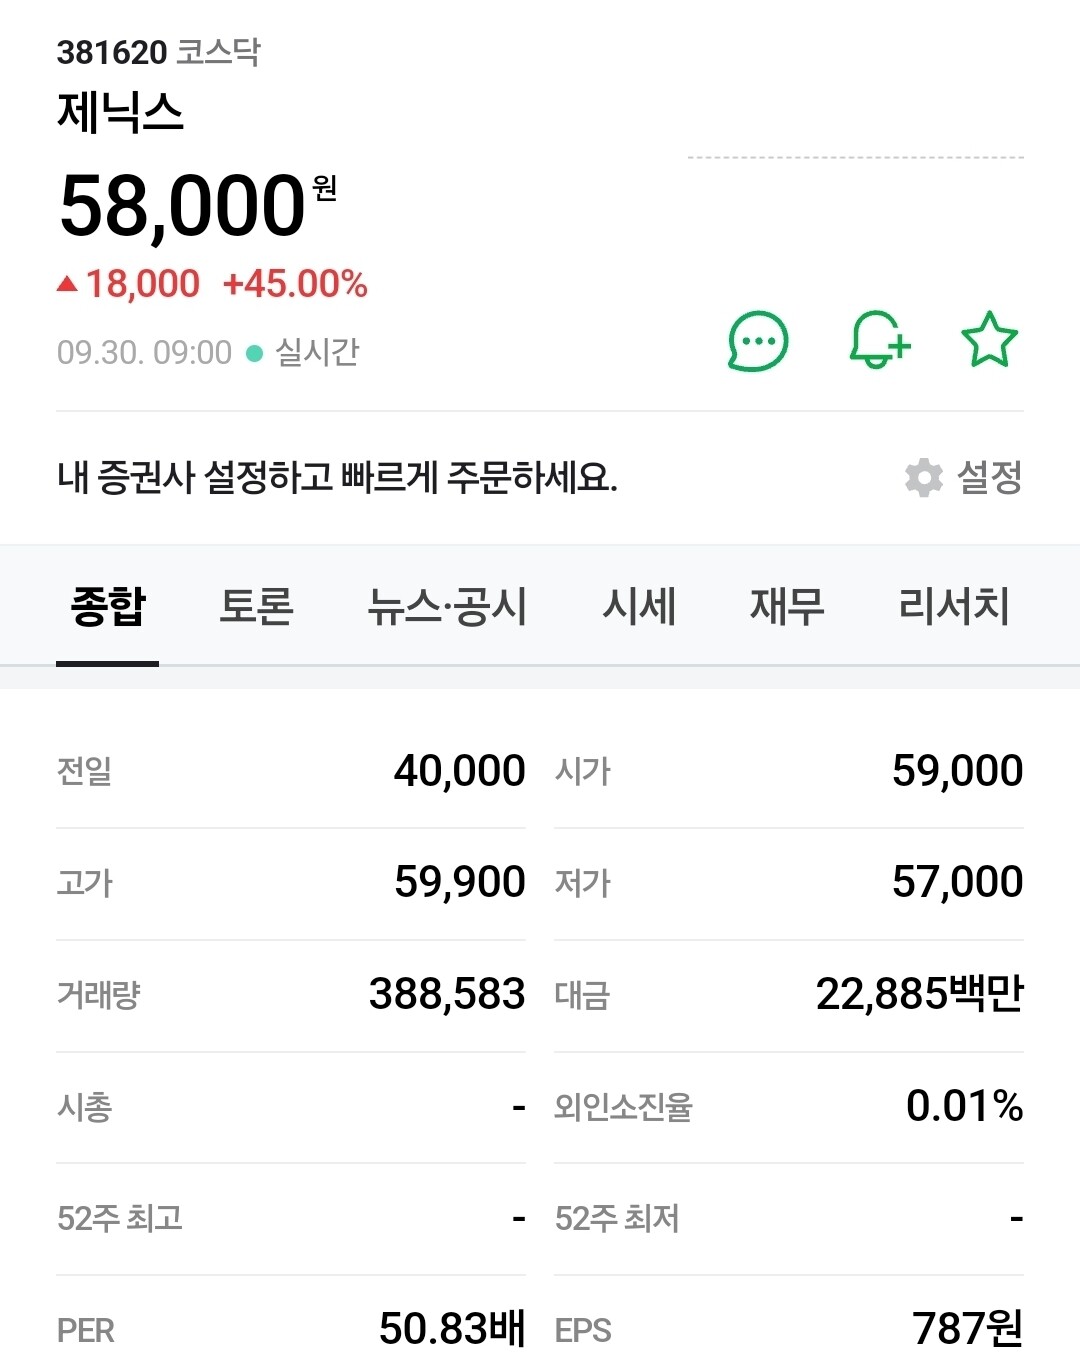
Task: Open the 재무 tab
Action: [x=787, y=606]
